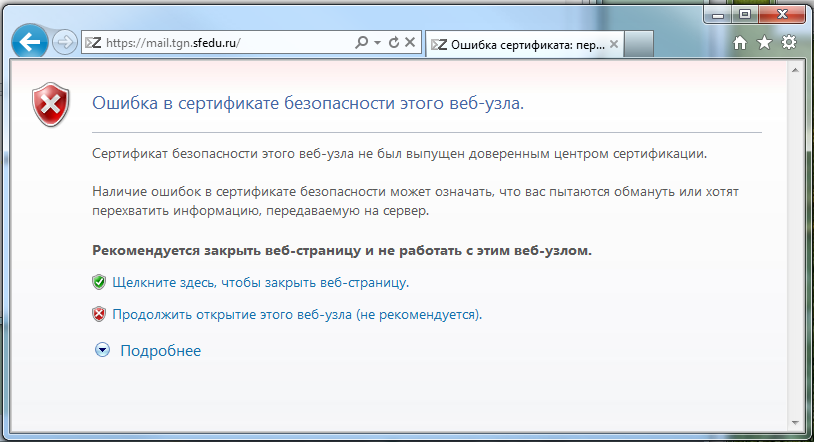Click 'Продолжить открытие этого веб-узла'

297,315
